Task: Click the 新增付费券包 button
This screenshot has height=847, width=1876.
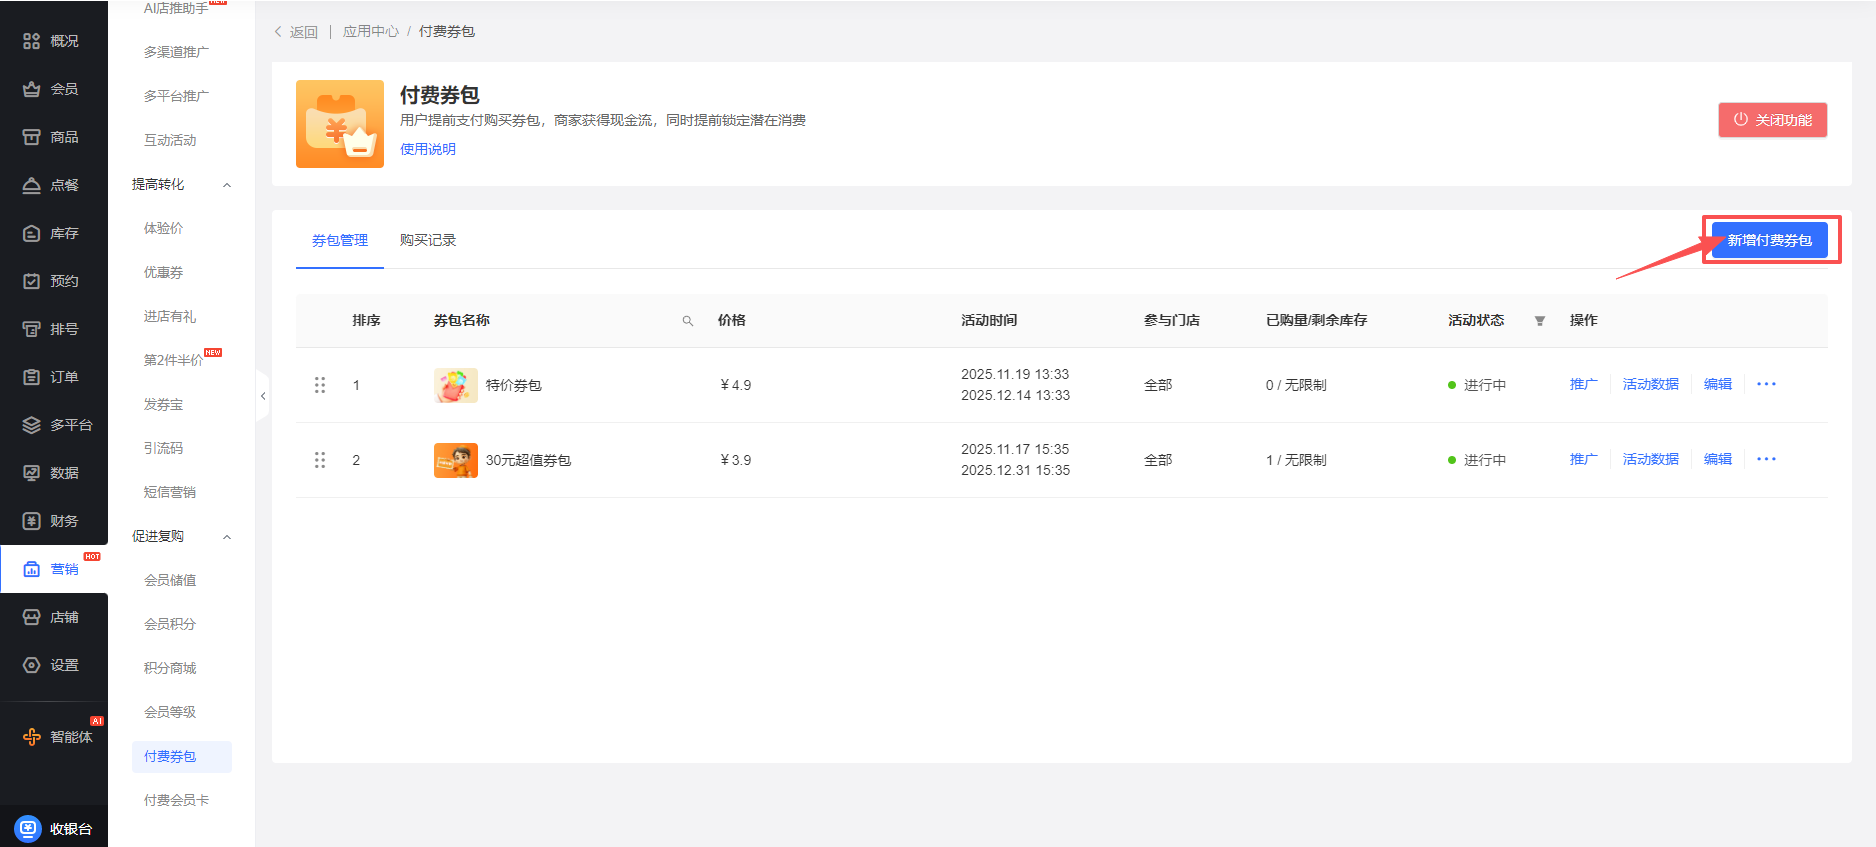Action: [1769, 241]
